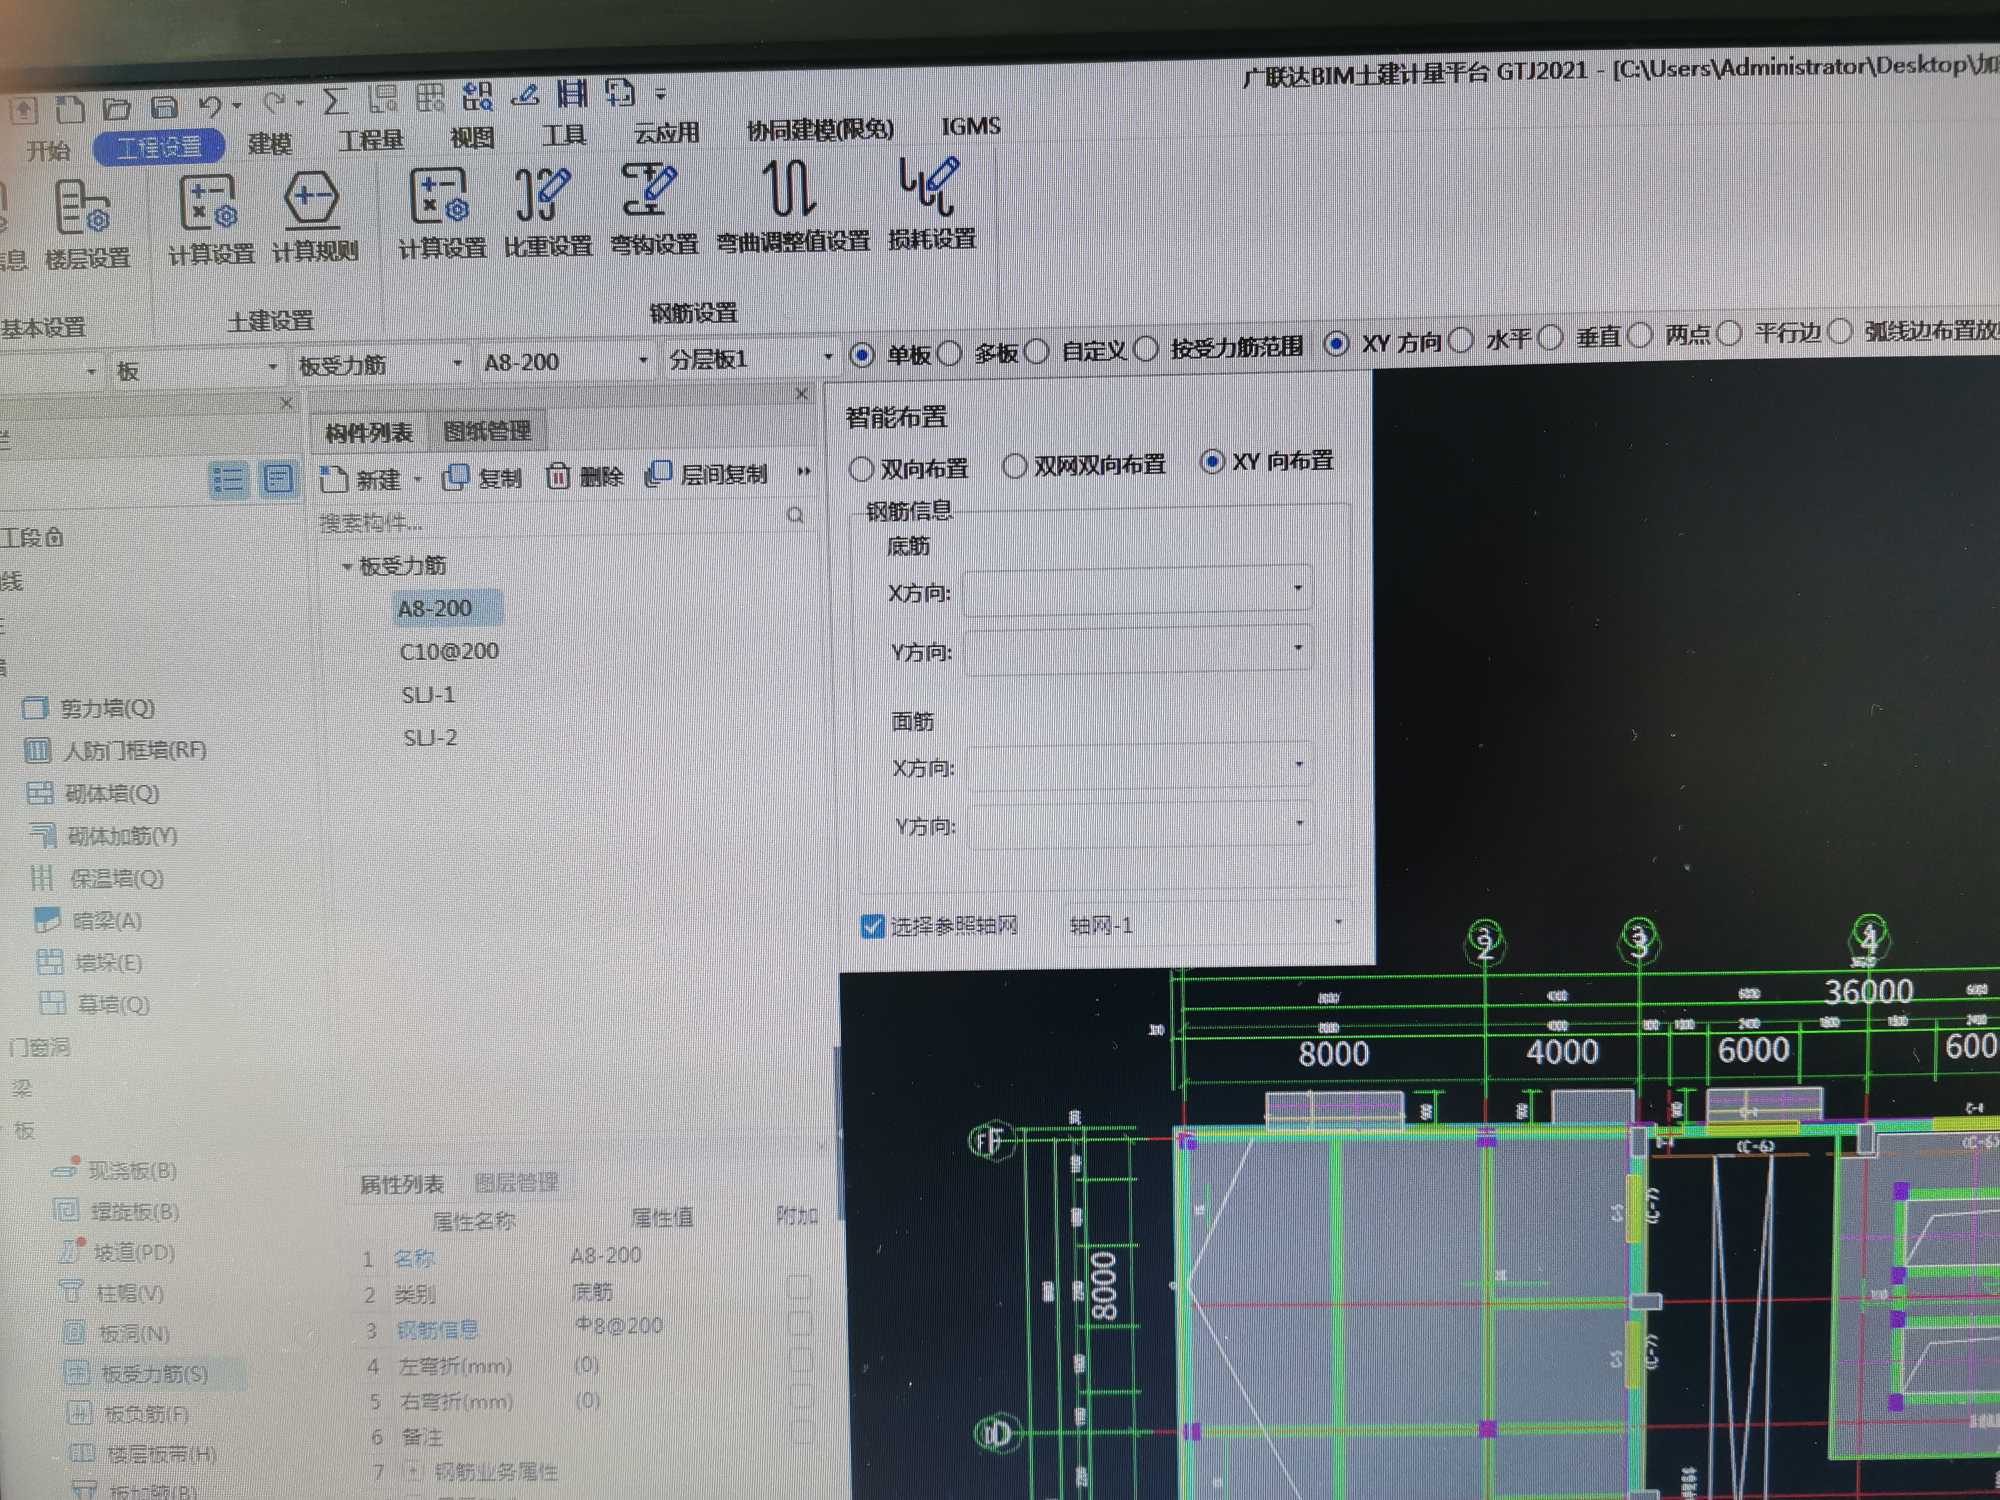Switch to 图纸管理 tab

tap(487, 431)
